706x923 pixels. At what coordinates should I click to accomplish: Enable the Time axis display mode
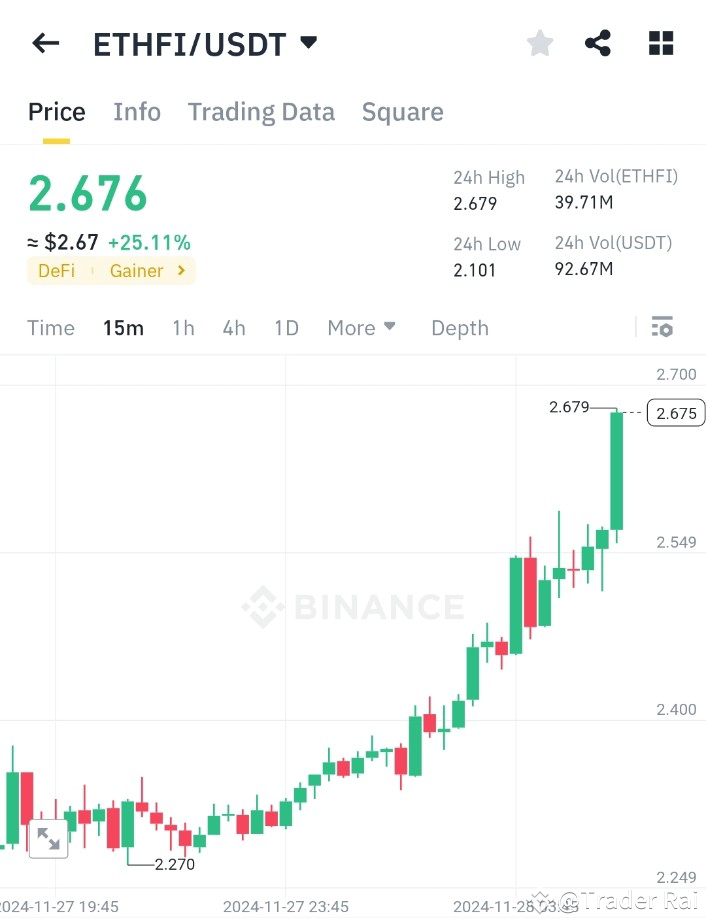click(50, 327)
